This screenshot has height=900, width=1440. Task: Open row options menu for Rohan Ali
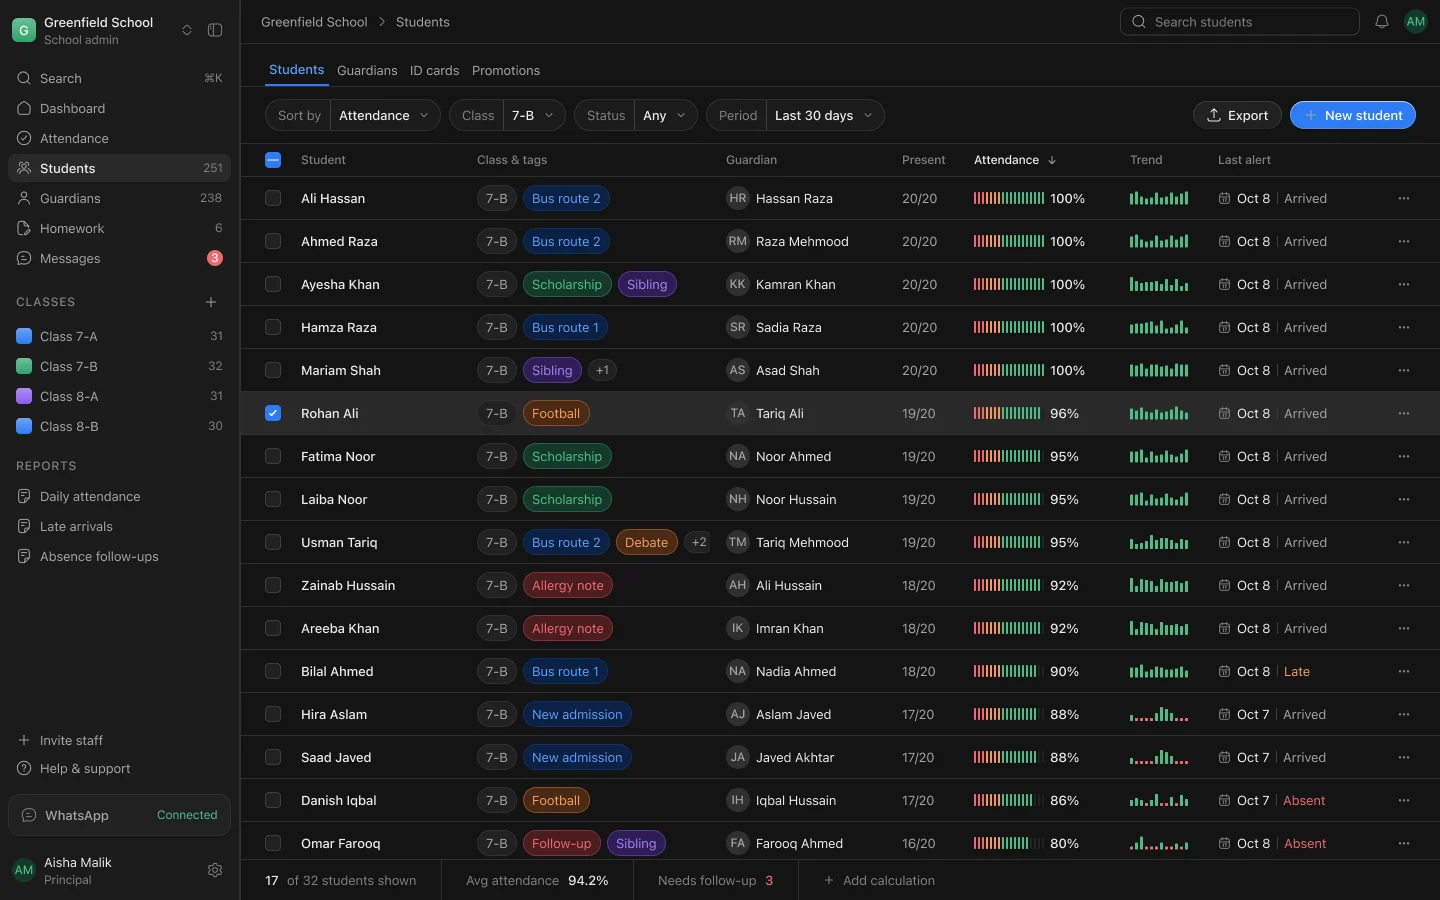pos(1404,413)
